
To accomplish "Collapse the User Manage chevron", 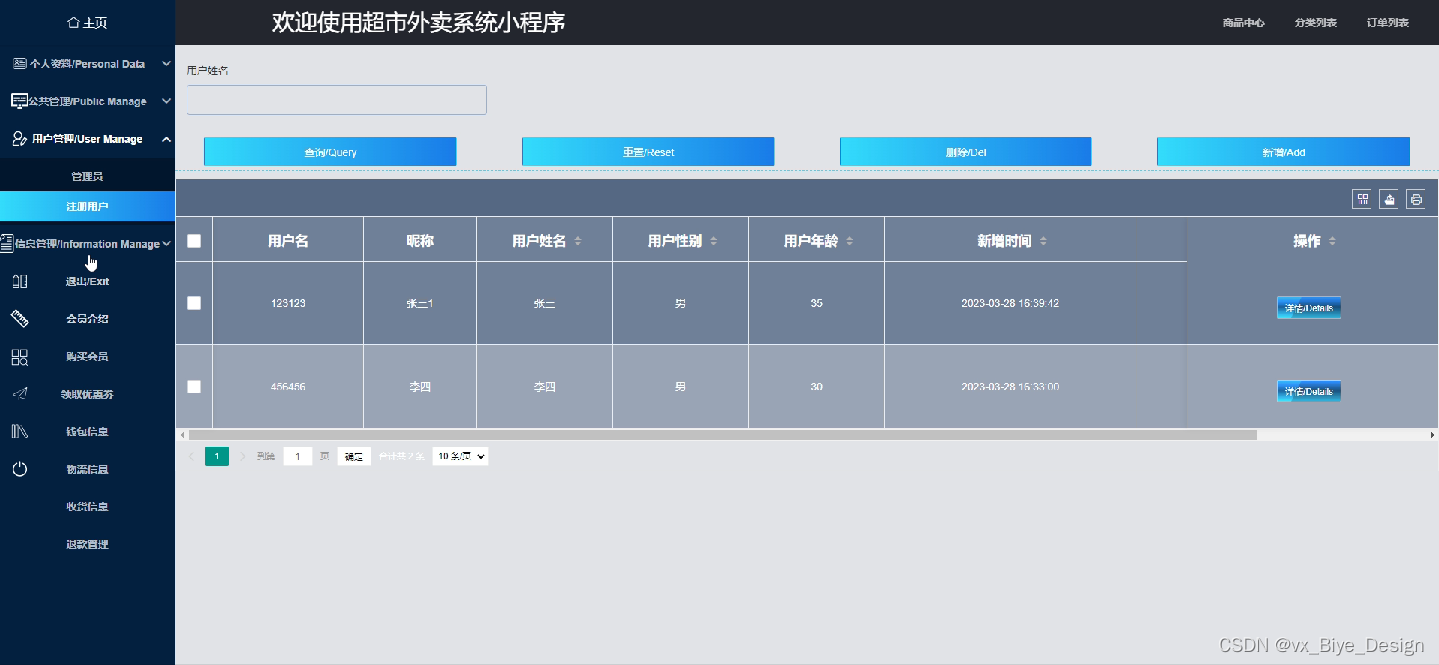I will pos(166,139).
